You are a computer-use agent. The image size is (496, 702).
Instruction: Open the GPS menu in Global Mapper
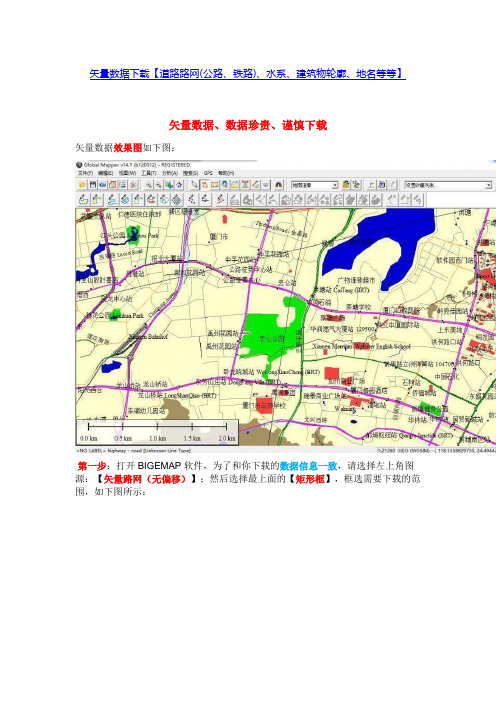[208, 173]
